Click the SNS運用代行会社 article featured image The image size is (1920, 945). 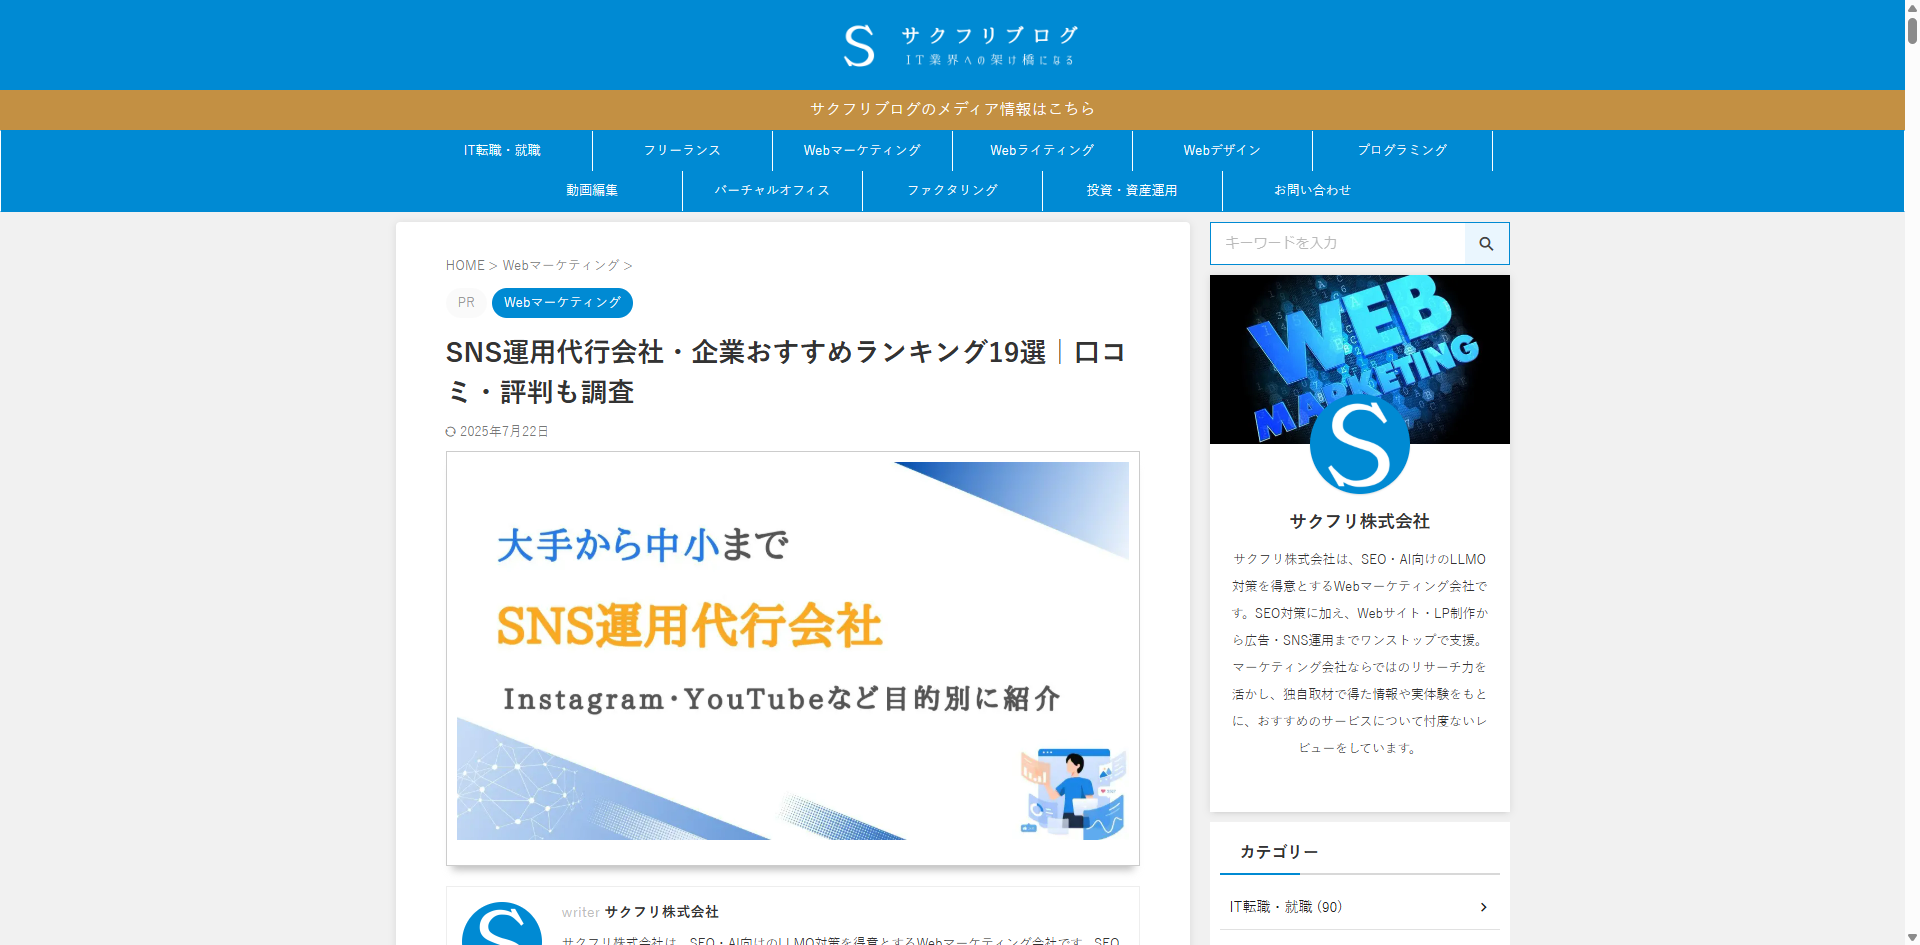(x=793, y=658)
